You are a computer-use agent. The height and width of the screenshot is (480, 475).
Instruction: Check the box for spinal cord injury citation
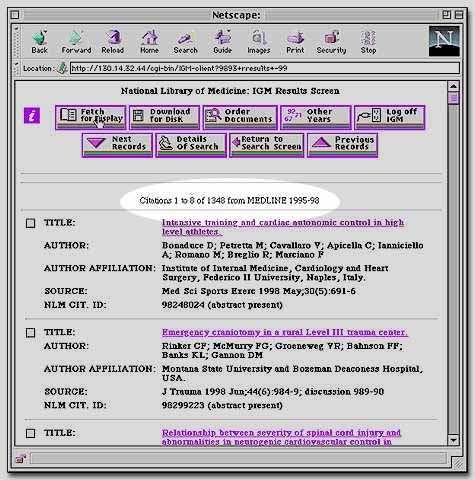30,433
